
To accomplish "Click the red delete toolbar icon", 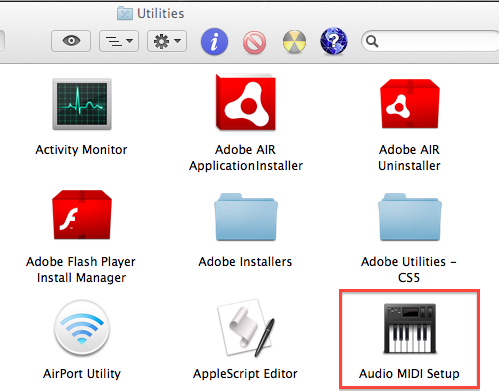I will click(x=254, y=42).
